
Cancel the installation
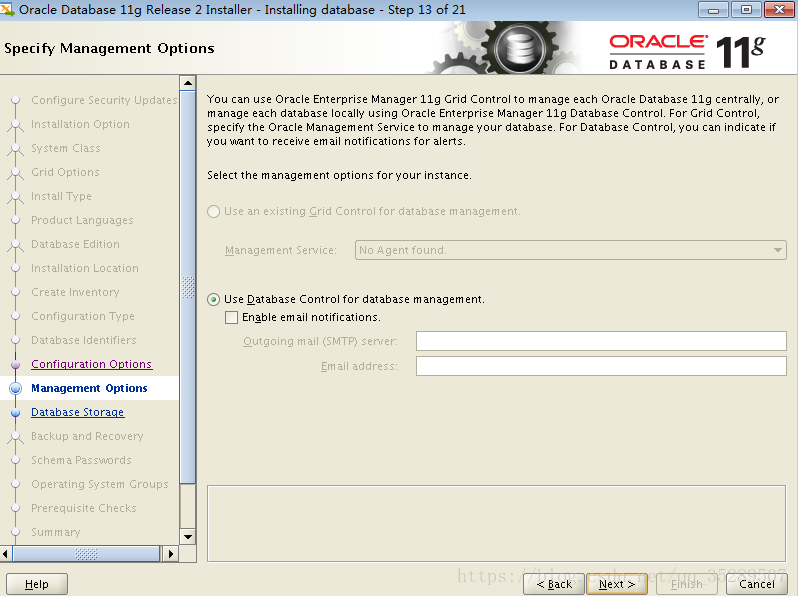(757, 584)
